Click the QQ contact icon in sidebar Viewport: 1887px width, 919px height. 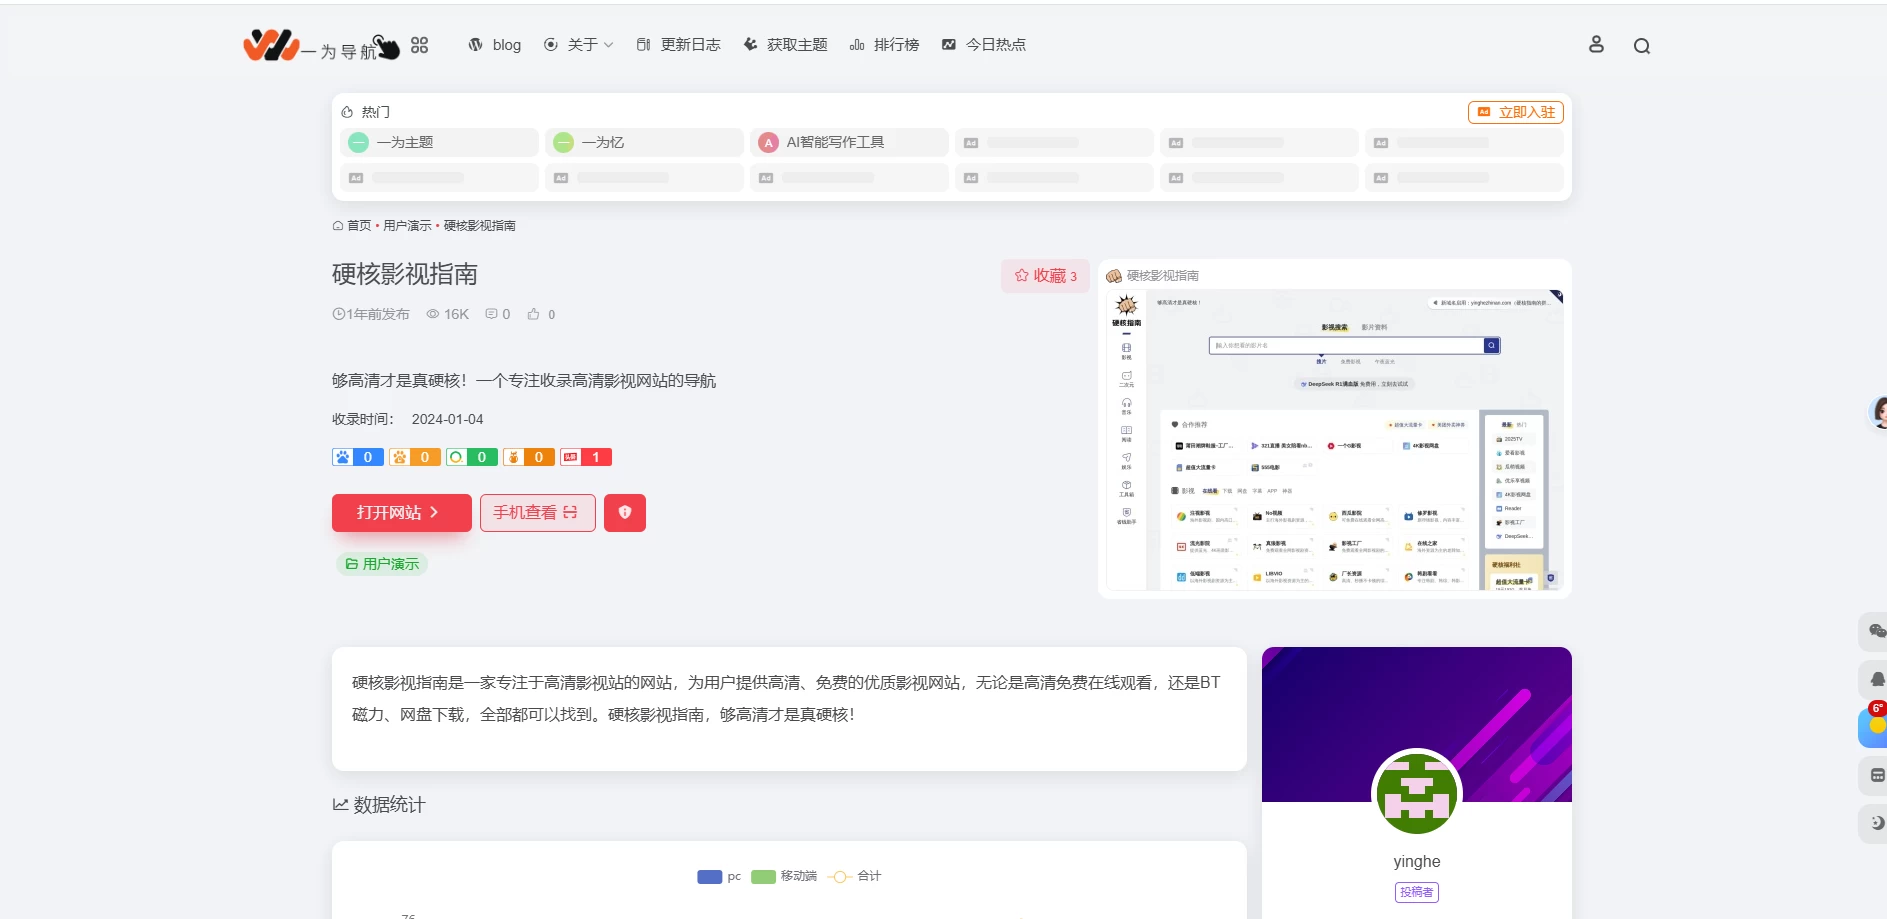(x=1874, y=680)
